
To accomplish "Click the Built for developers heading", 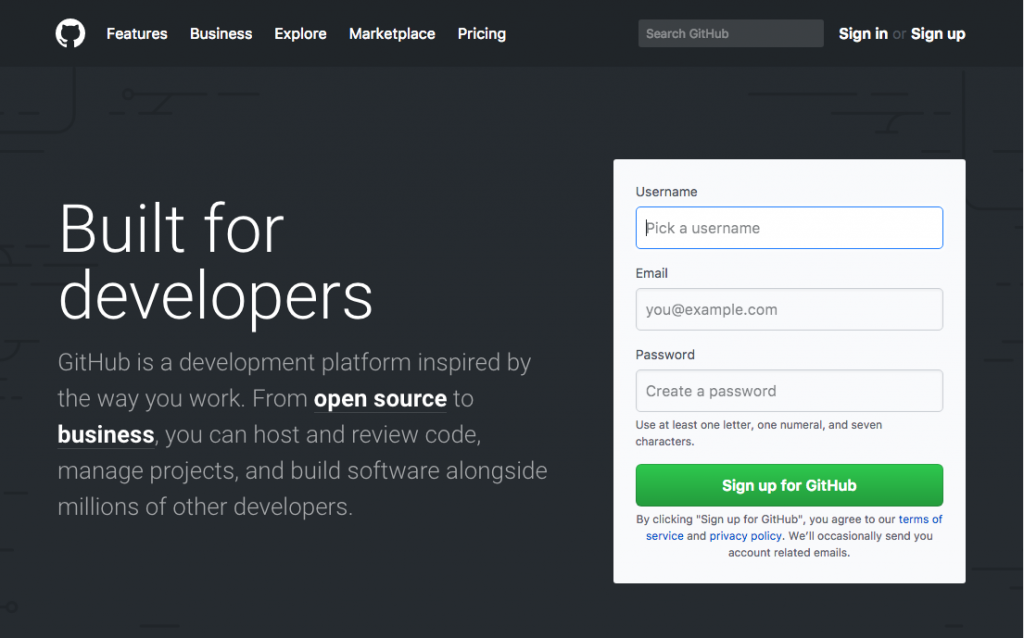I will [x=216, y=263].
